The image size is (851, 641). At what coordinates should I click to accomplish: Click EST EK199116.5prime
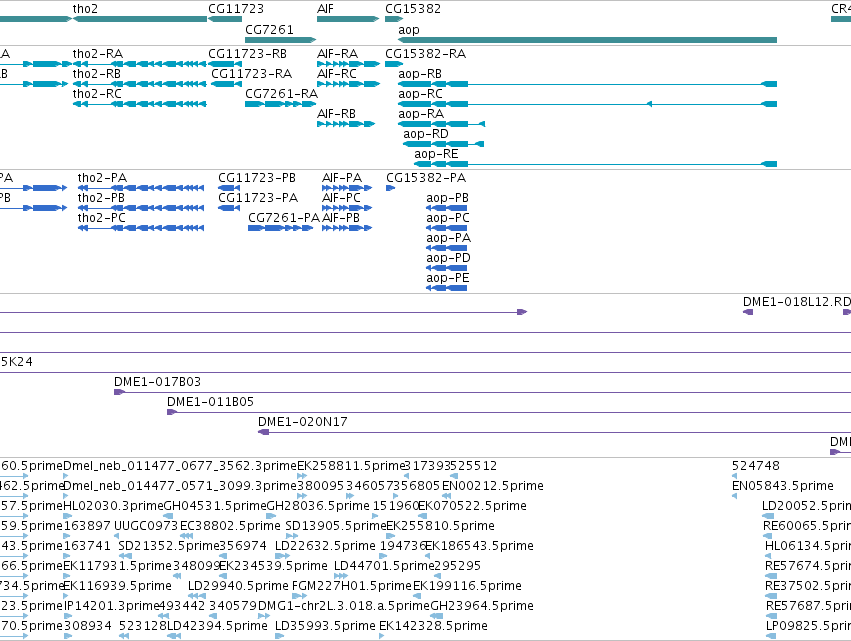(x=467, y=586)
